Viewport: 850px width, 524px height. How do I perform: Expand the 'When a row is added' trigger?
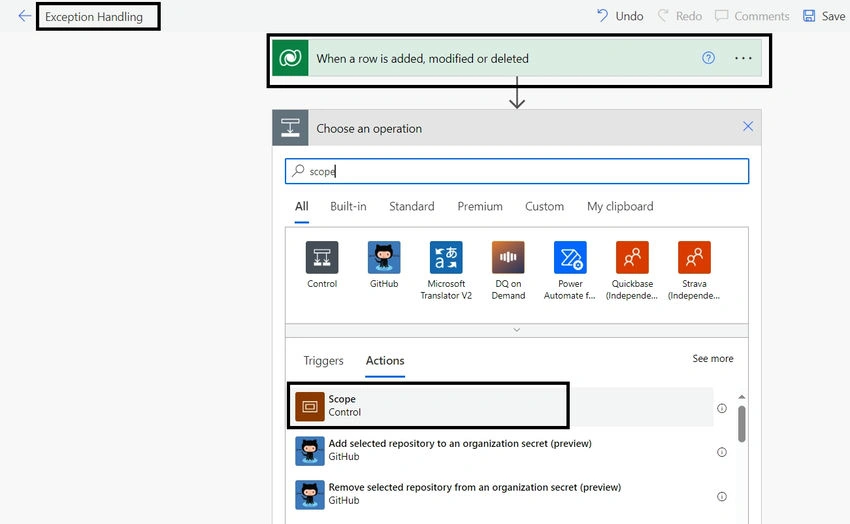(x=517, y=58)
